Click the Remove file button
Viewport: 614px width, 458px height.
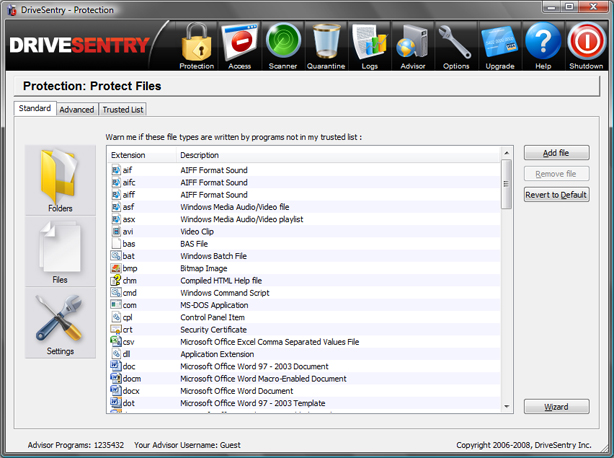coord(556,174)
